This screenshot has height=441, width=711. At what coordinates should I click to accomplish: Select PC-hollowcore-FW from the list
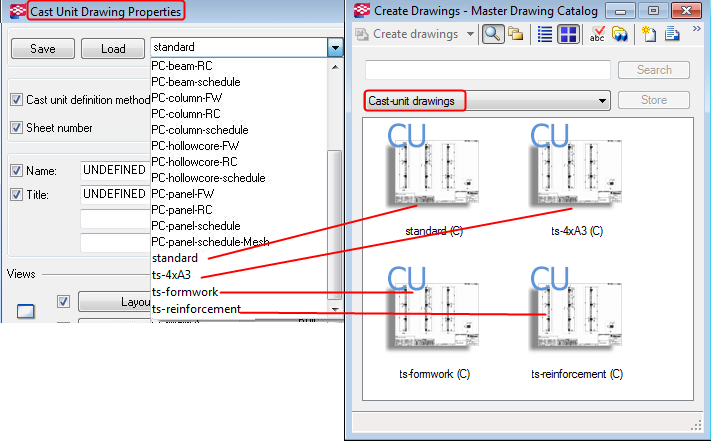(x=195, y=146)
